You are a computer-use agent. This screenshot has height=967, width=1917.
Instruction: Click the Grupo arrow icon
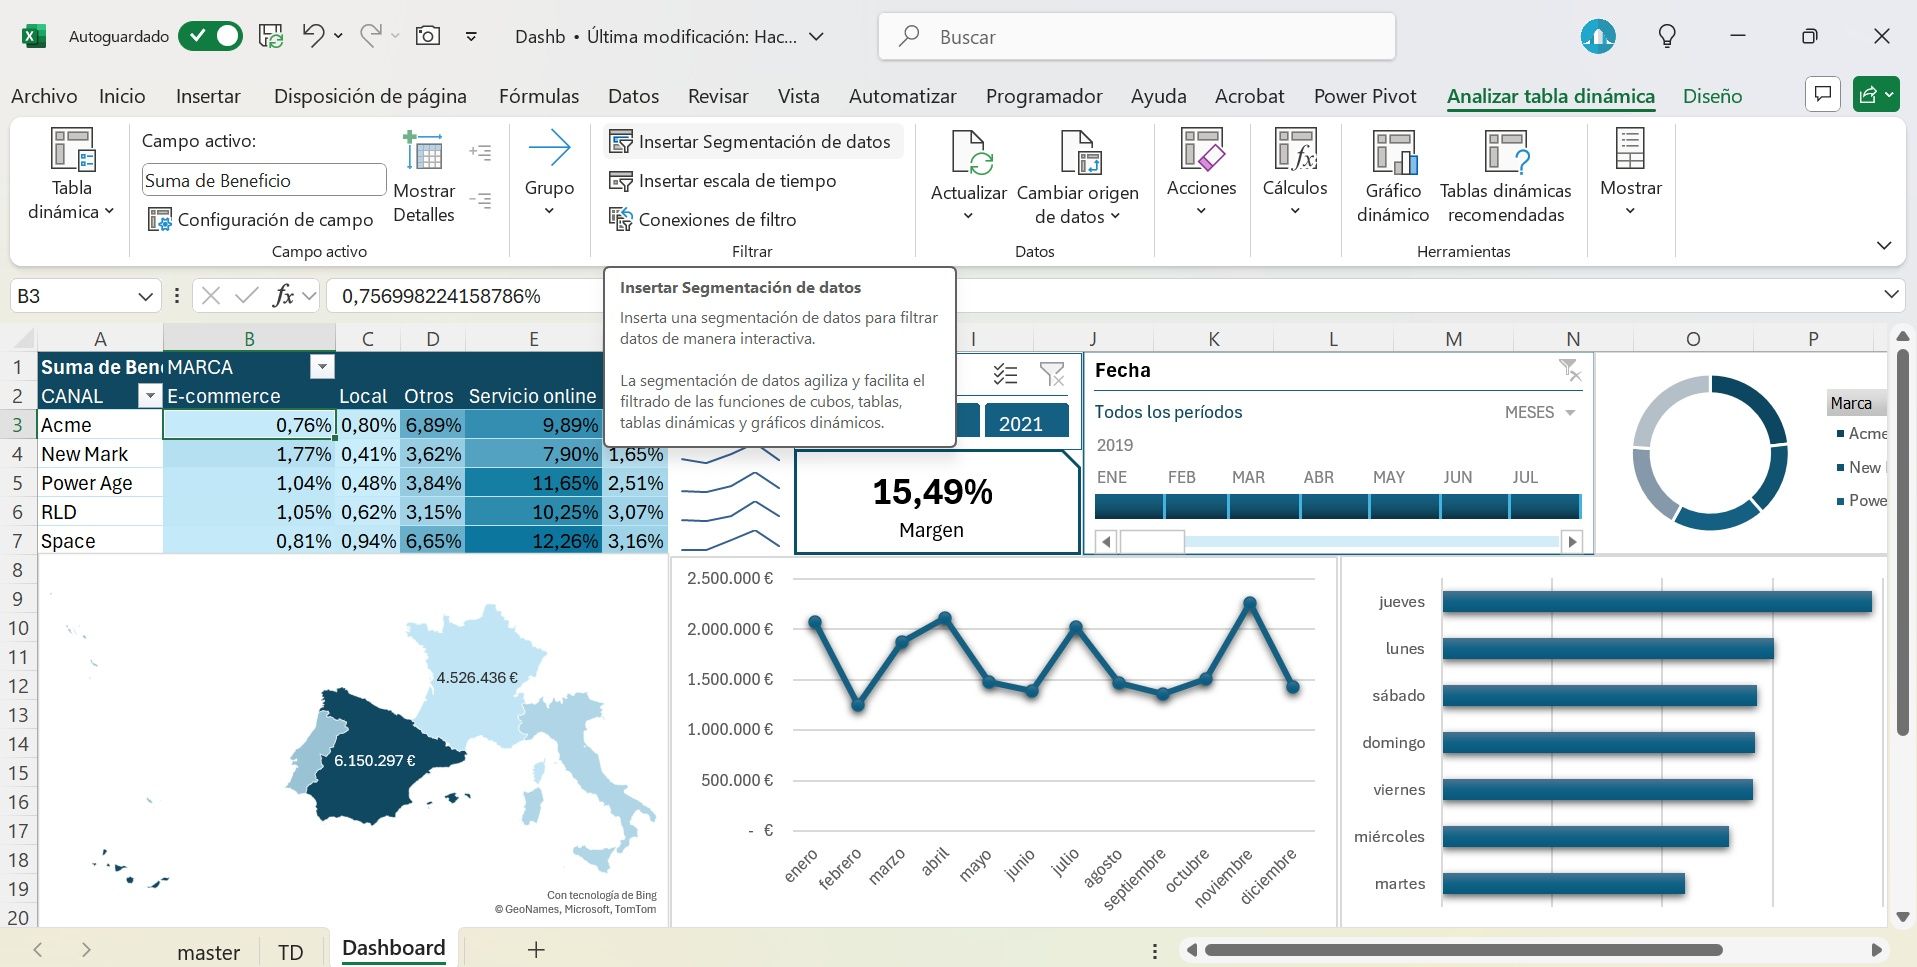pyautogui.click(x=549, y=148)
